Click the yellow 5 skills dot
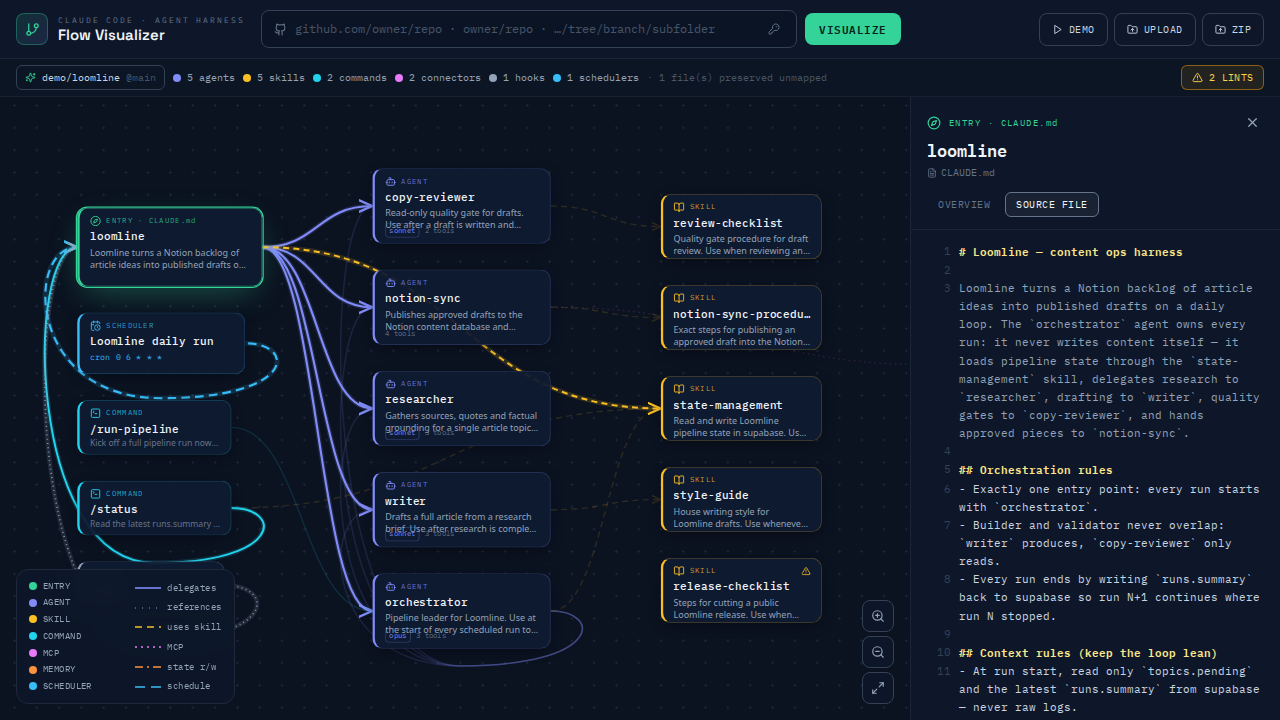 coord(247,77)
